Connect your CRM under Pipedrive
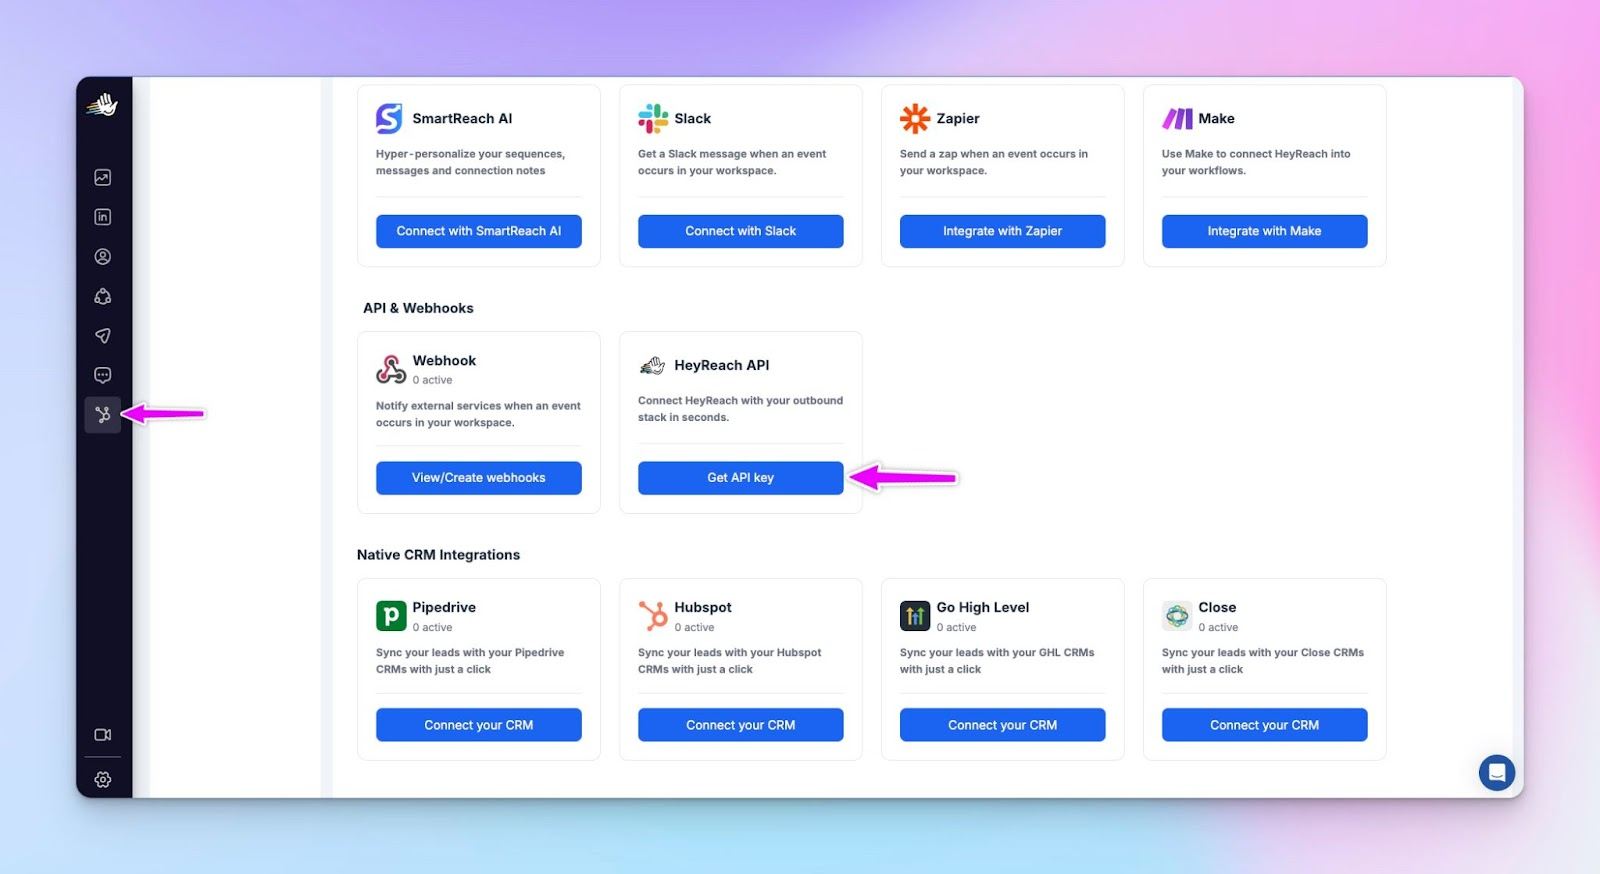Viewport: 1600px width, 874px height. (x=479, y=725)
